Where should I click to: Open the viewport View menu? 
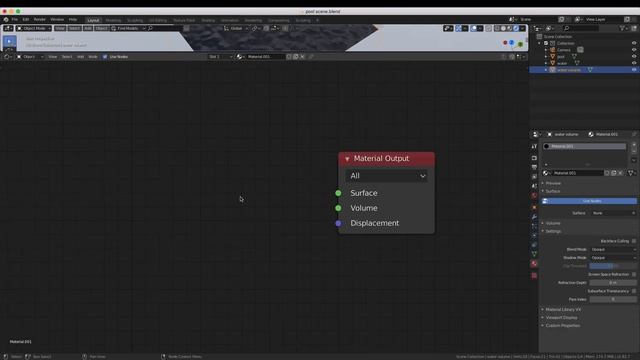(60, 28)
